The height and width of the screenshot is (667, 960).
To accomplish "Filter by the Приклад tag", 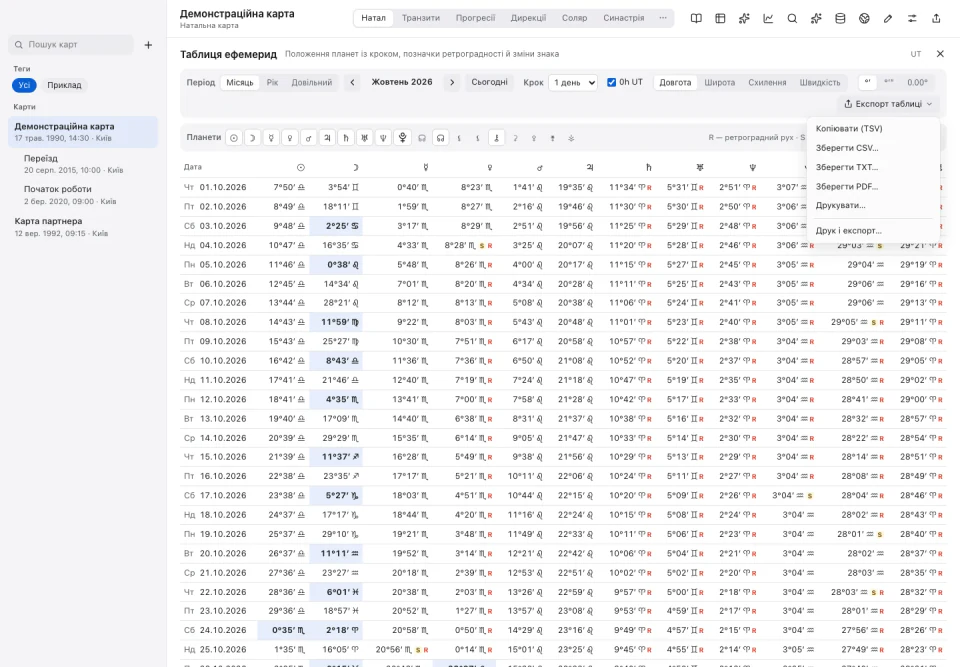I will tap(64, 85).
